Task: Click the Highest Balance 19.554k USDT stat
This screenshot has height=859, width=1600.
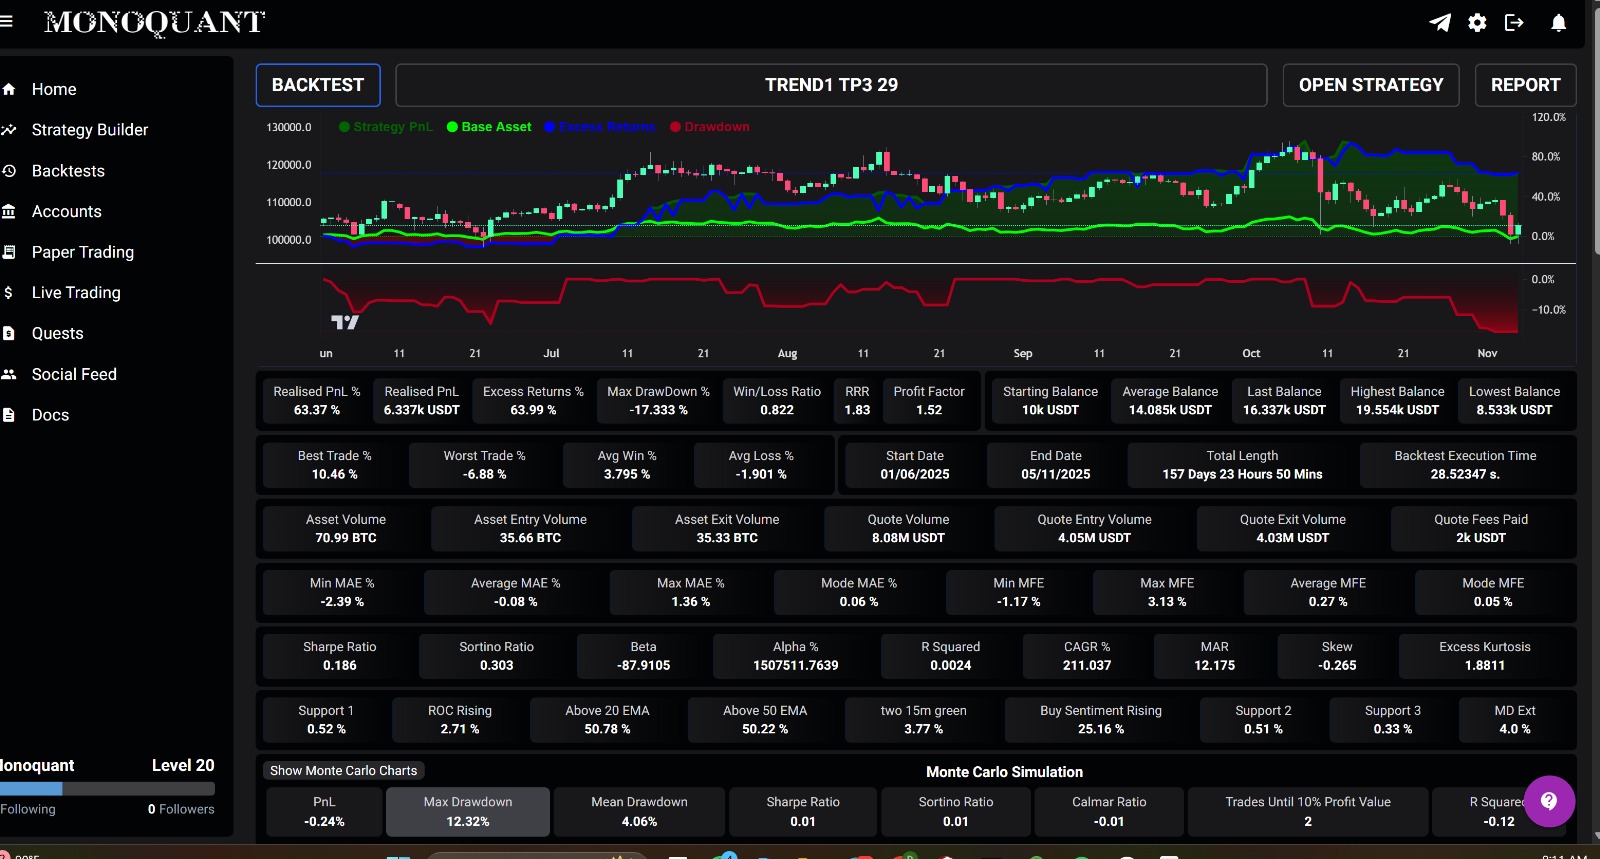Action: 1397,401
